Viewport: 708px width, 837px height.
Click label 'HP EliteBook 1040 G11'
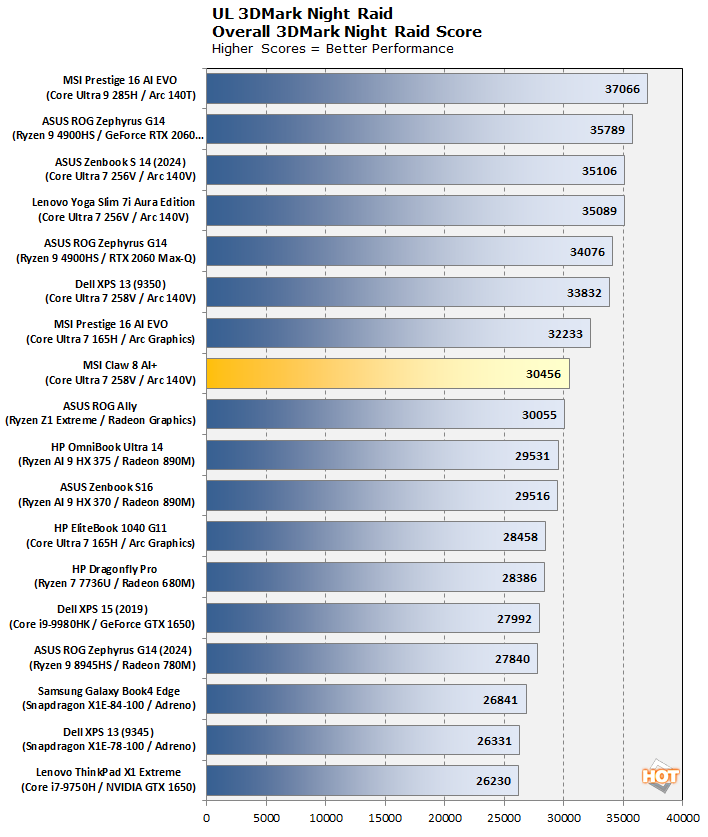tap(111, 528)
